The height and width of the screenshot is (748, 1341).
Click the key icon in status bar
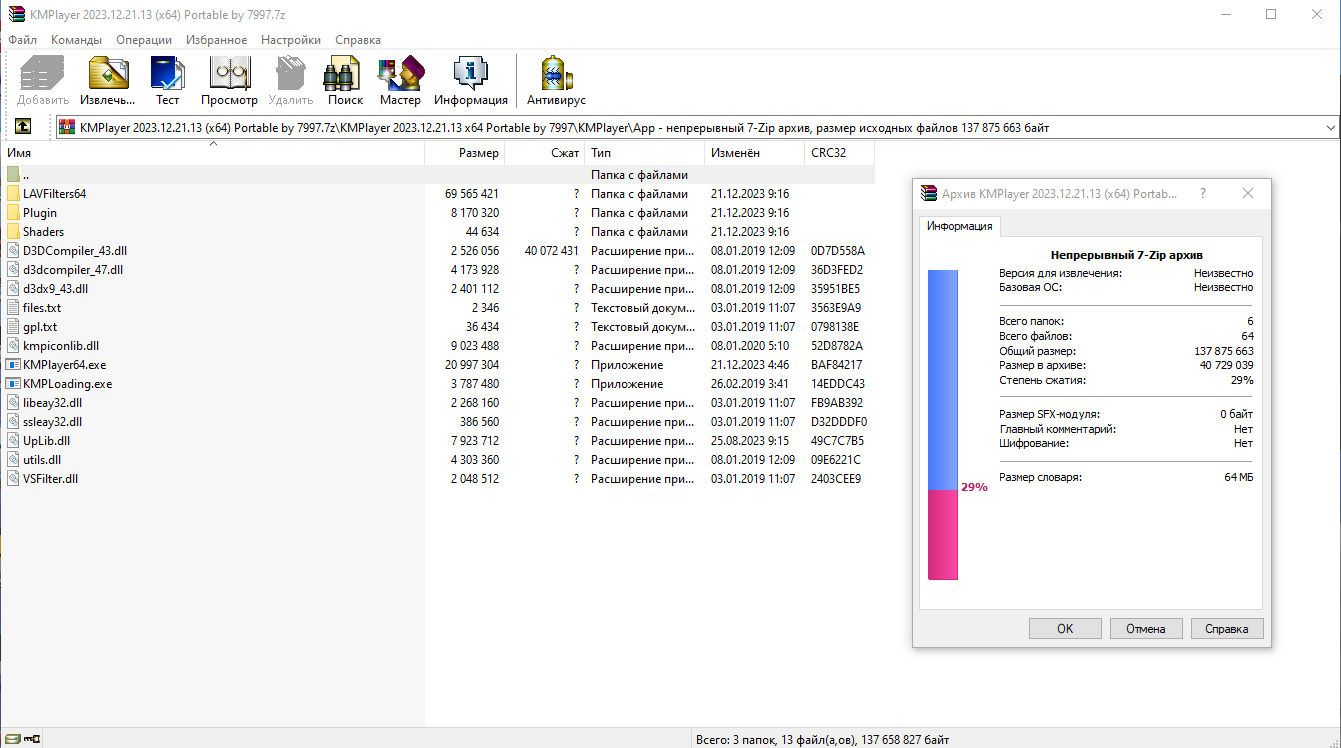tap(32, 739)
